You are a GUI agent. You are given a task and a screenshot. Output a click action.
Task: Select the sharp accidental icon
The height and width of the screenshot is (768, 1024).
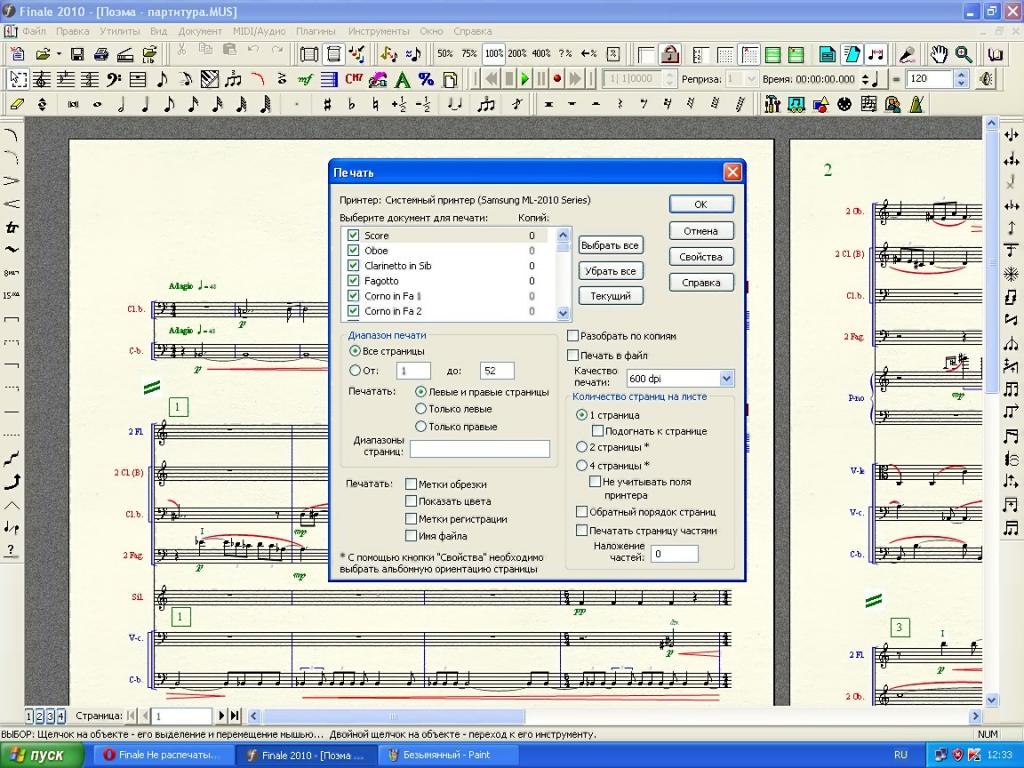pyautogui.click(x=327, y=104)
